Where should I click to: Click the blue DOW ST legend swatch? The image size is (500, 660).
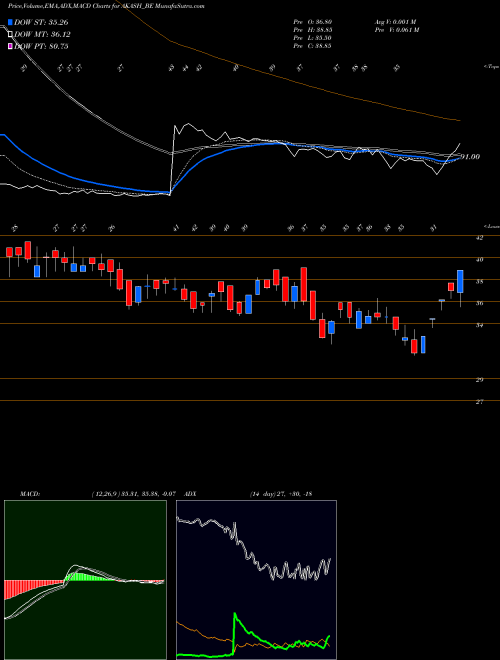tap(11, 22)
